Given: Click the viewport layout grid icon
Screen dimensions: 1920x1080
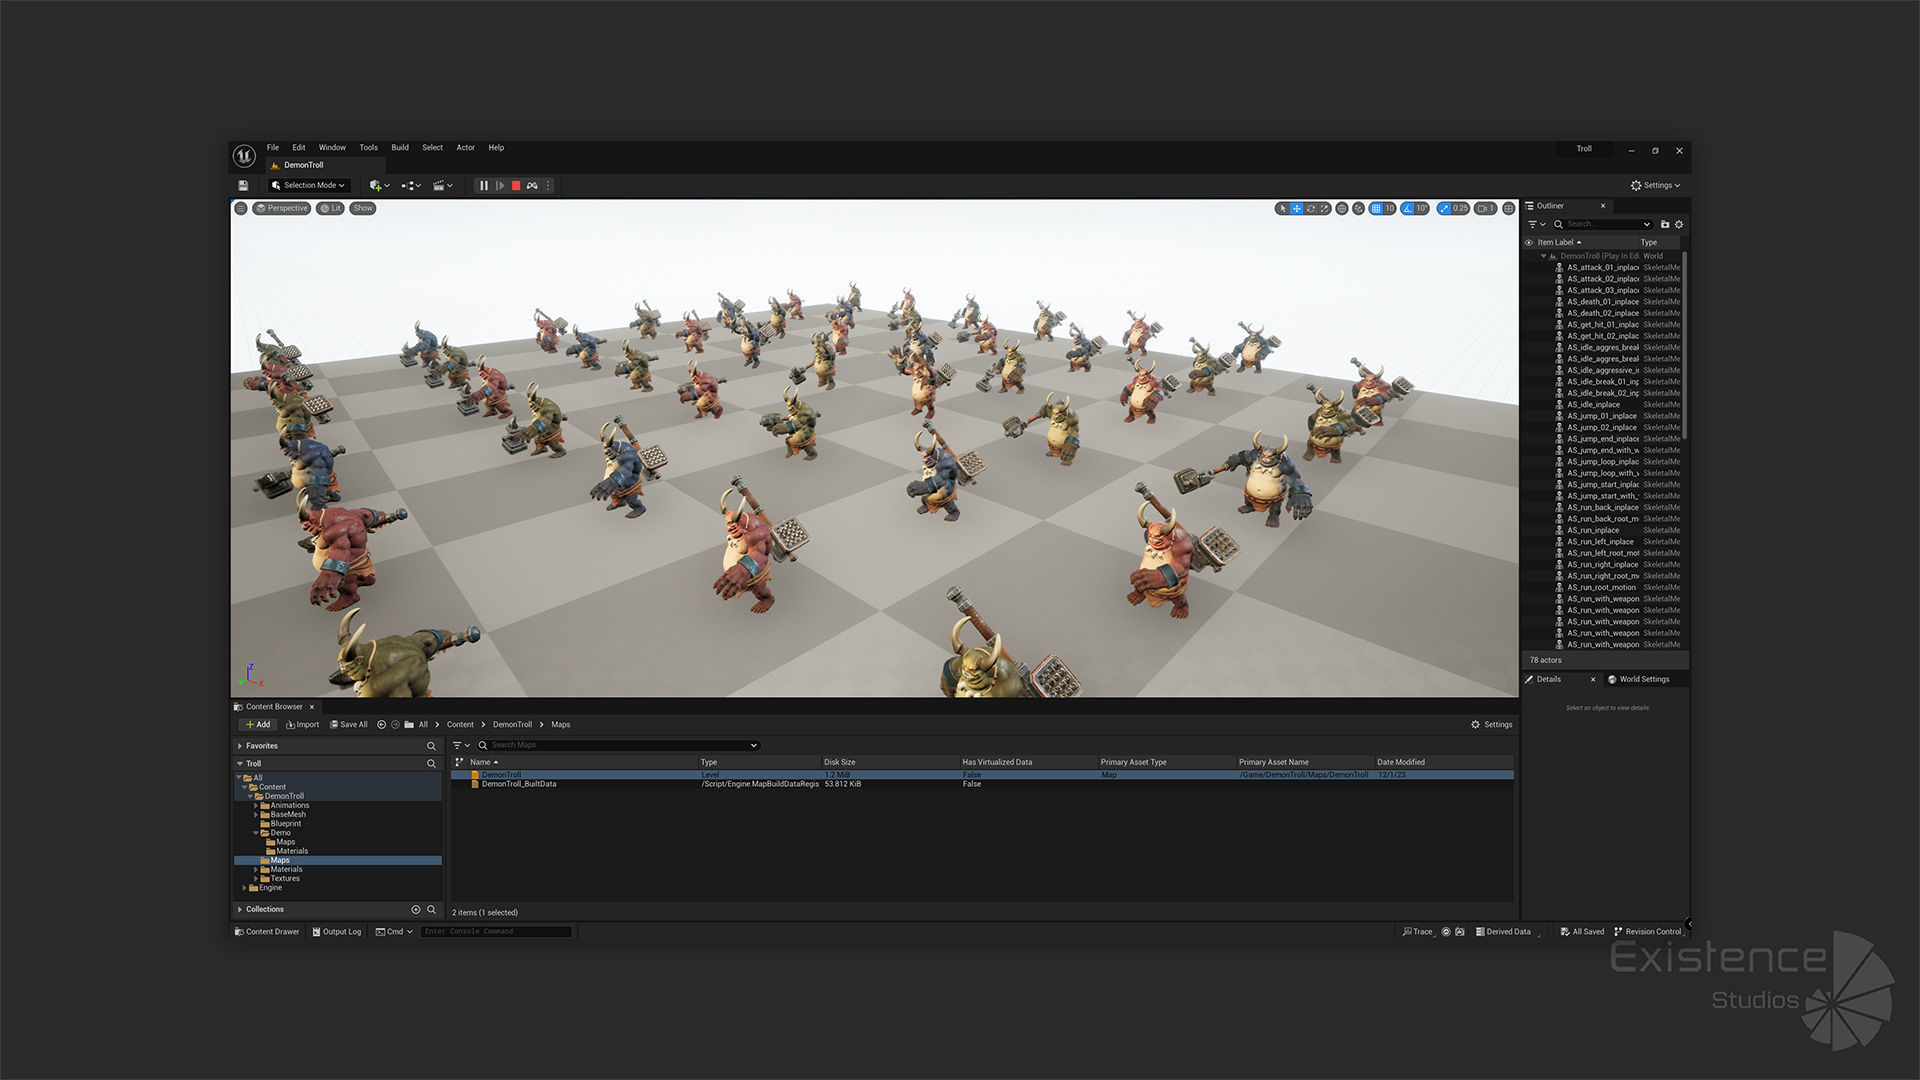Looking at the screenshot, I should pyautogui.click(x=1509, y=209).
